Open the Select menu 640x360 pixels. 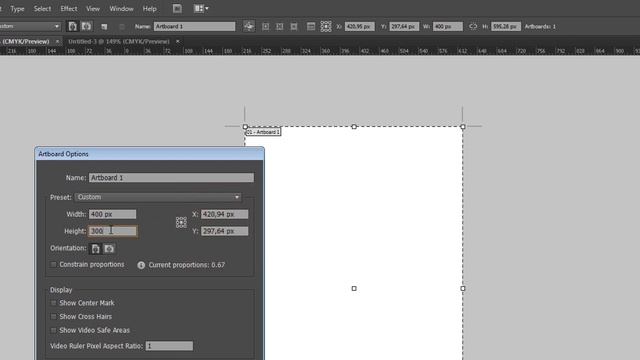click(42, 9)
